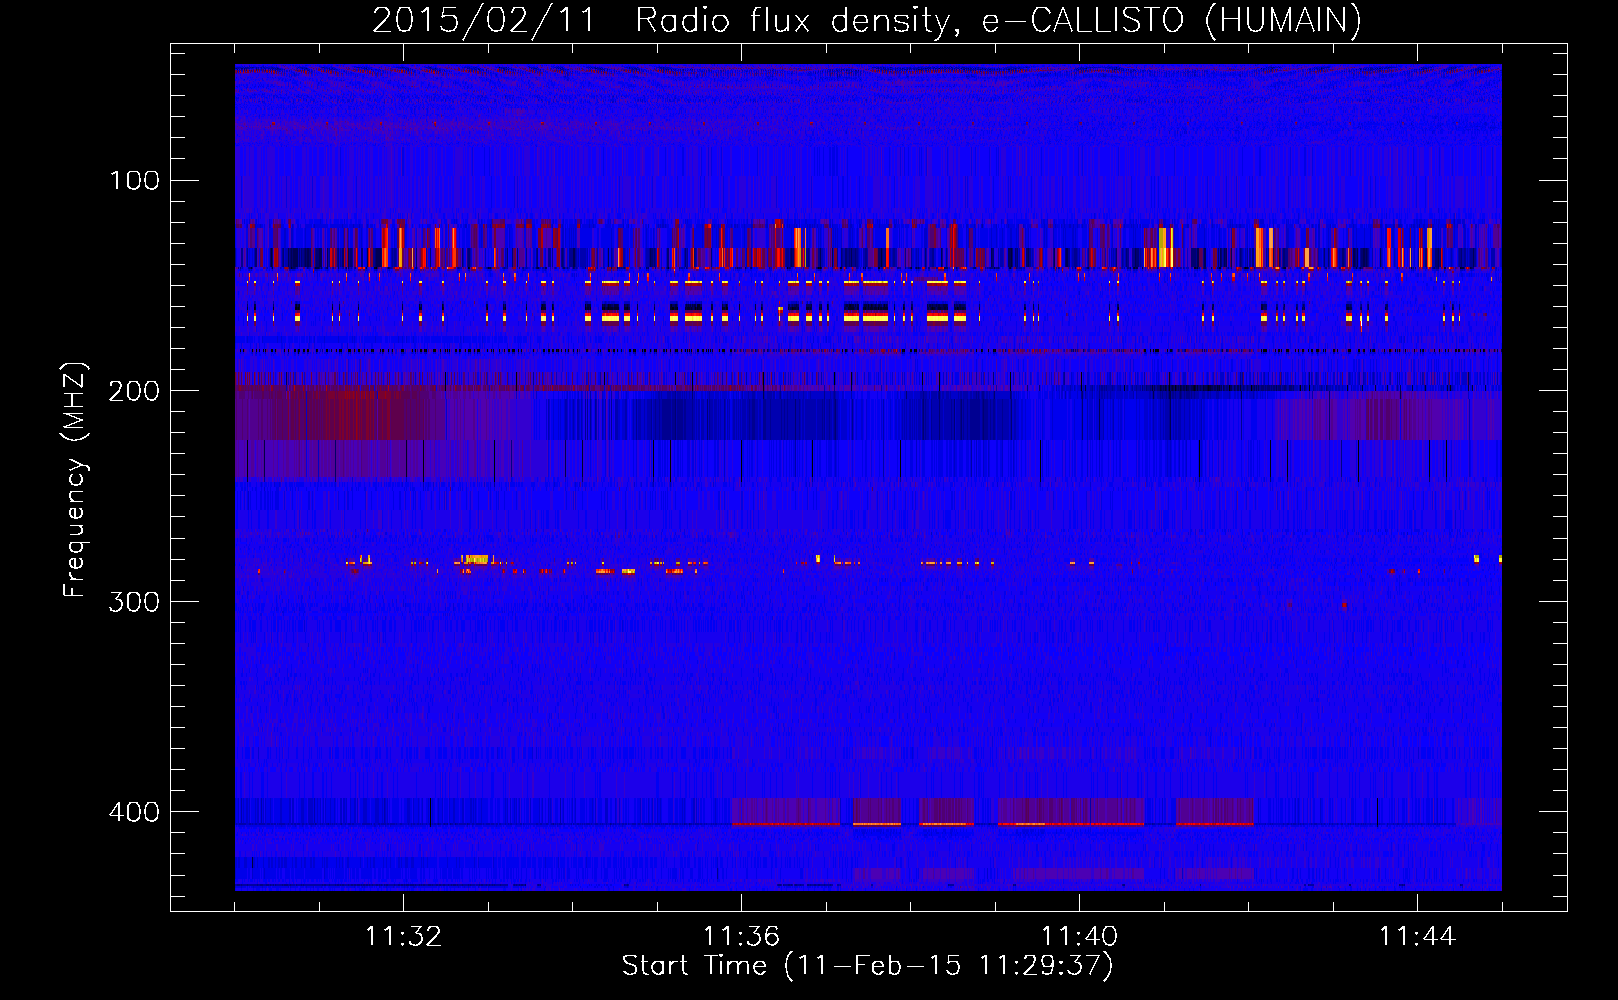The height and width of the screenshot is (1000, 1618).
Task: Click the 'Start Time (11-Feb-15 11:29:37)' x-axis label
Action: (x=867, y=966)
